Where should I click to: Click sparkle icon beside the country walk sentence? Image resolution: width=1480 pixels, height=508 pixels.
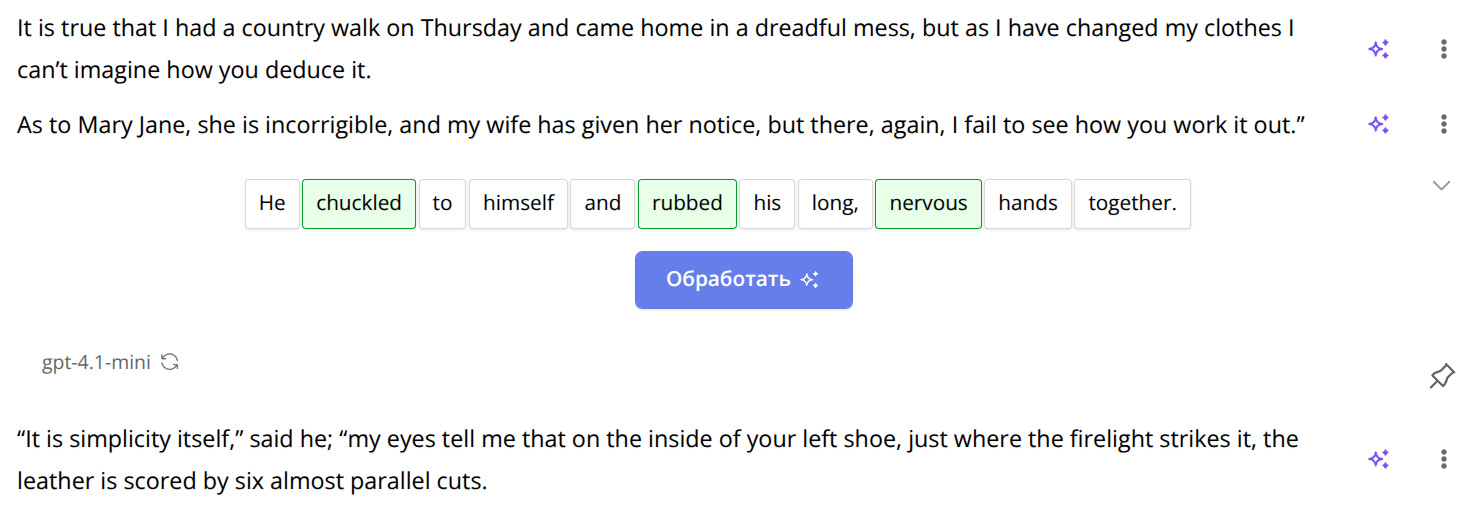tap(1379, 49)
